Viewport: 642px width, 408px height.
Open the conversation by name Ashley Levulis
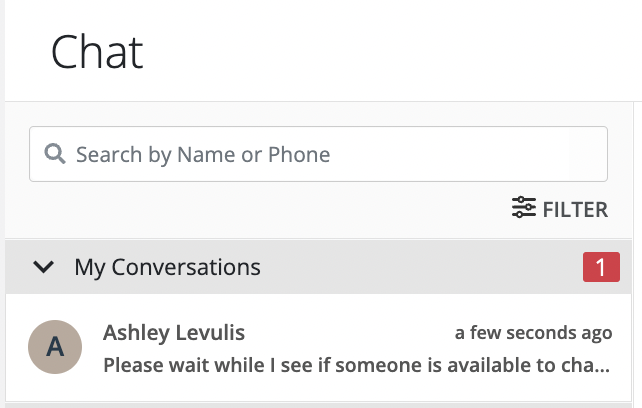[174, 333]
